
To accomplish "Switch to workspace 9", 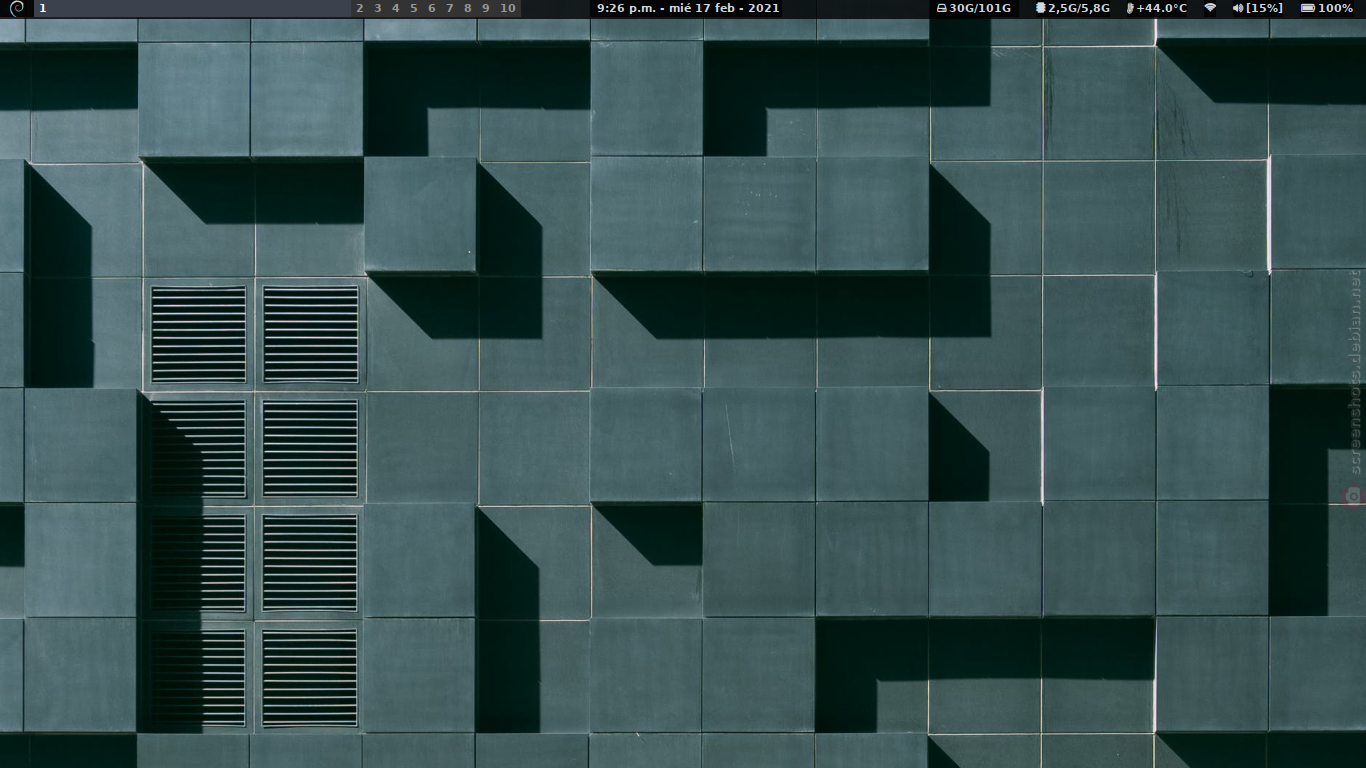I will tap(486, 8).
